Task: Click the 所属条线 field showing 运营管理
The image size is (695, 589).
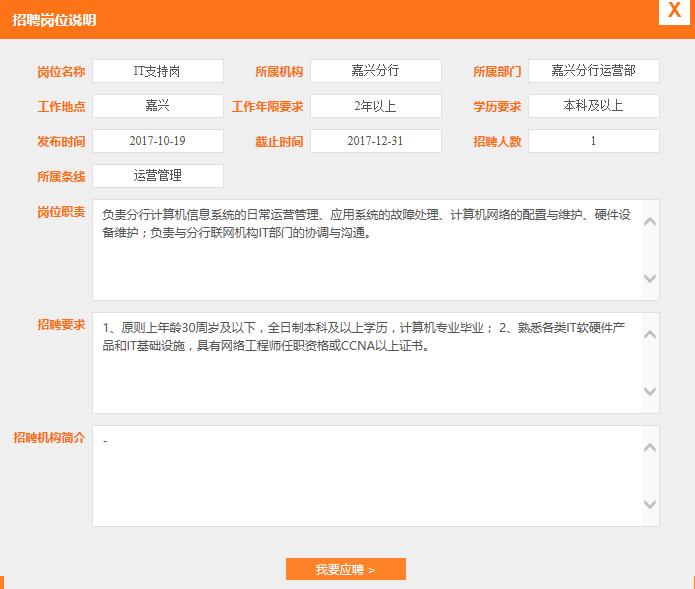Action: pos(158,176)
